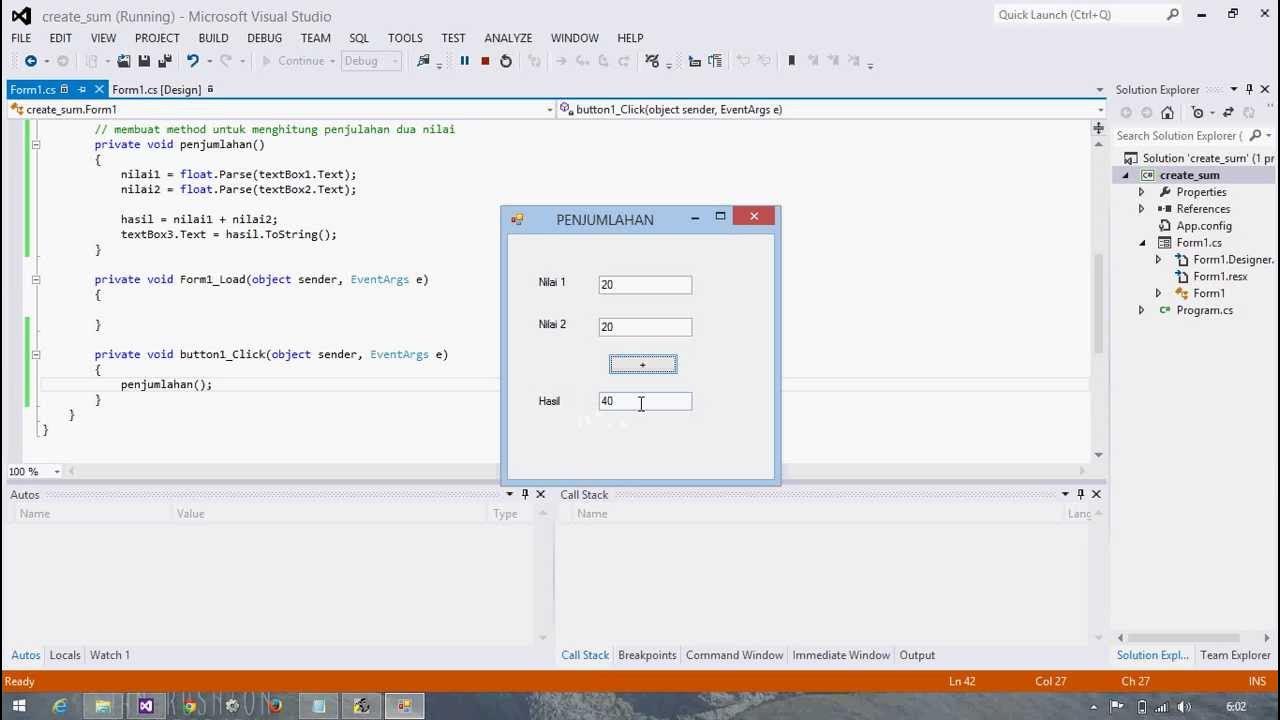
Task: Stop debugging with the red square
Action: (485, 61)
